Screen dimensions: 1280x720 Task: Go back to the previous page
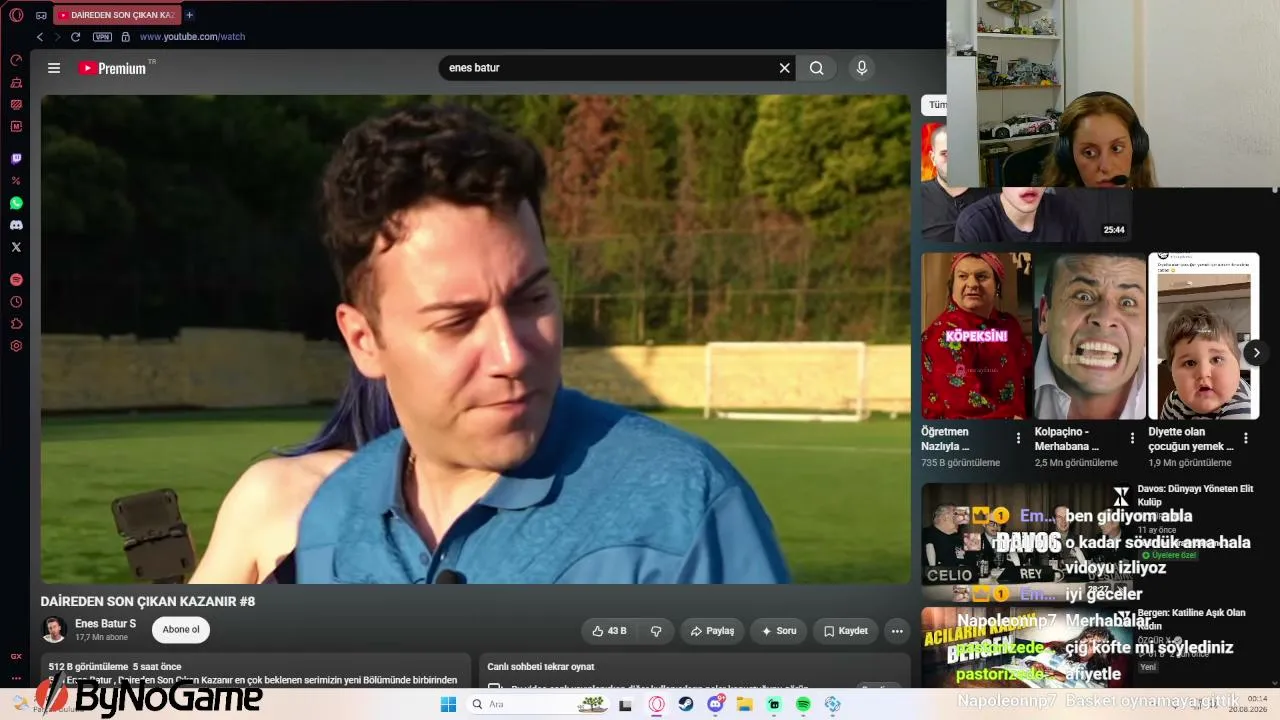40,37
